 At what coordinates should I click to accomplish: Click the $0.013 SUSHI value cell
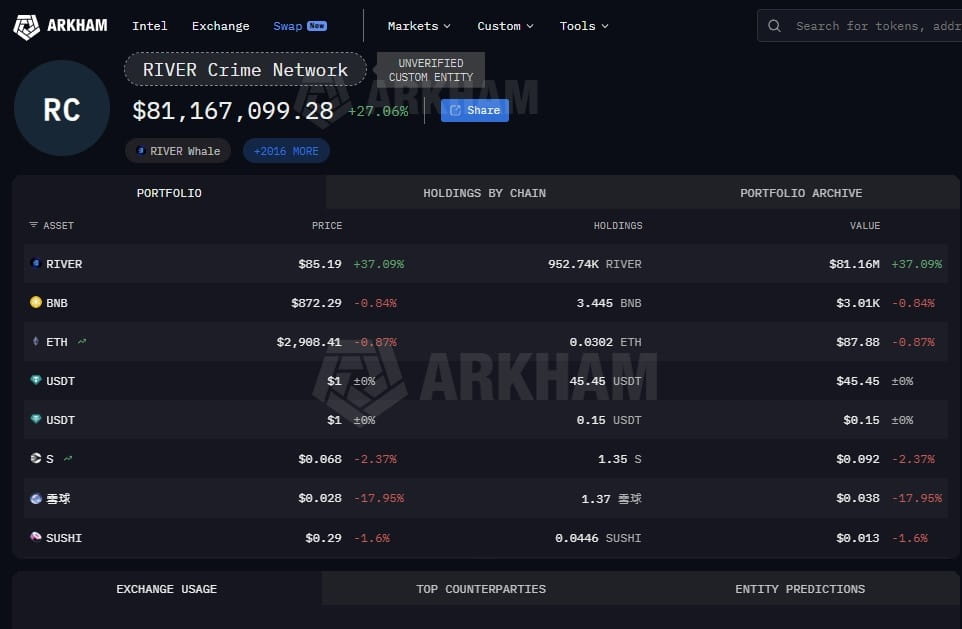(x=858, y=538)
